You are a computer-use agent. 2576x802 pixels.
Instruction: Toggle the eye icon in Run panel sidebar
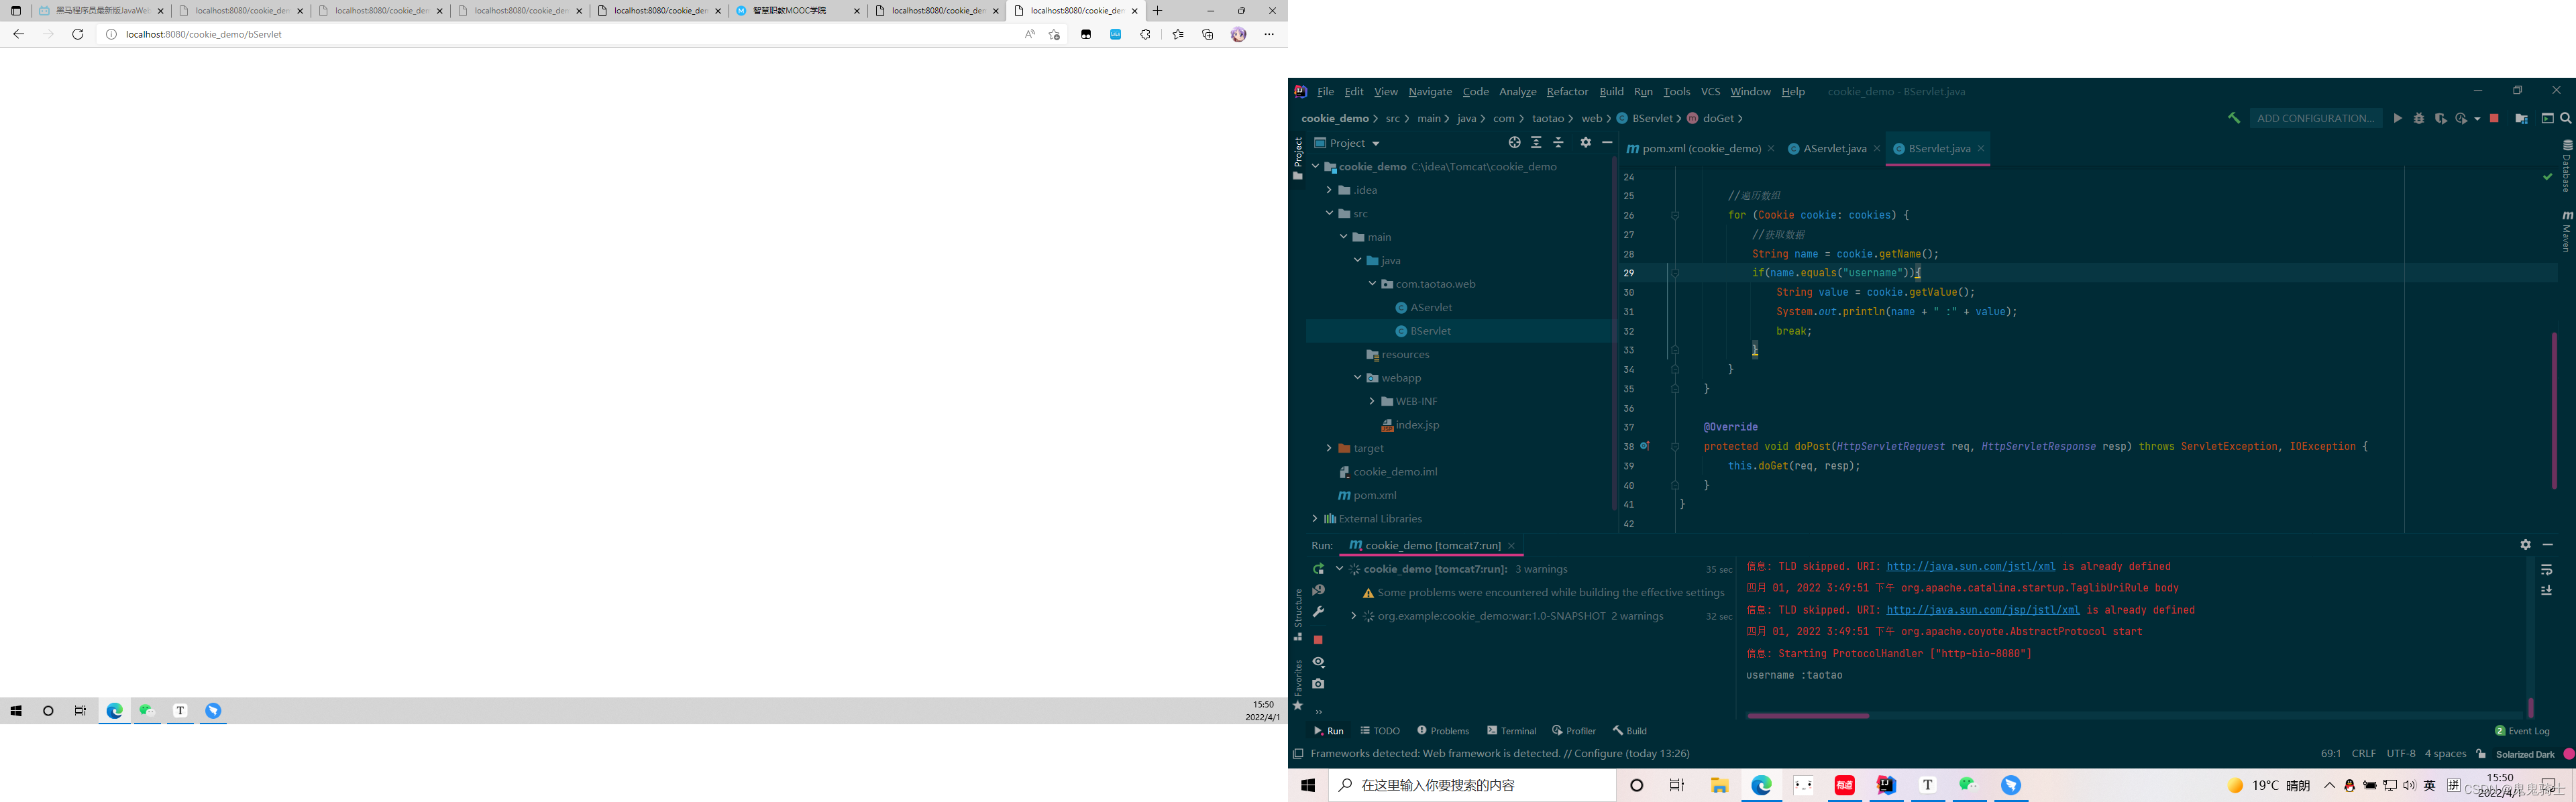(x=1318, y=662)
